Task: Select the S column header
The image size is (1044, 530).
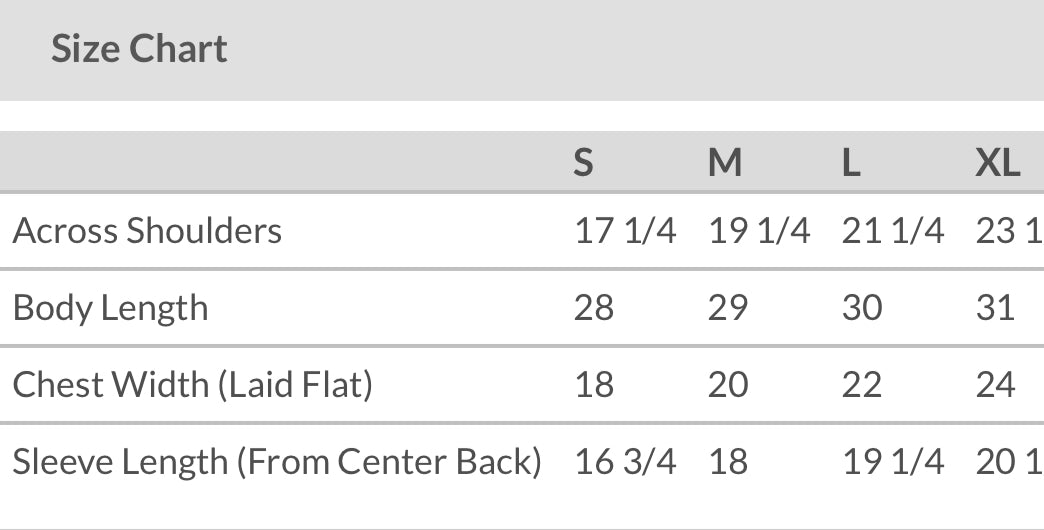Action: click(x=583, y=162)
